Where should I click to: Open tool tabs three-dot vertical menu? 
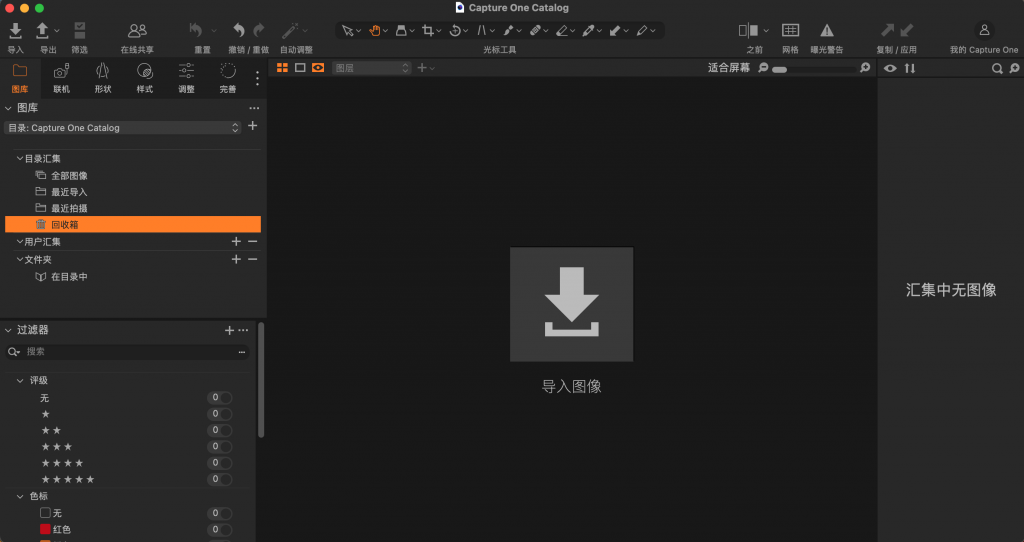pos(257,78)
